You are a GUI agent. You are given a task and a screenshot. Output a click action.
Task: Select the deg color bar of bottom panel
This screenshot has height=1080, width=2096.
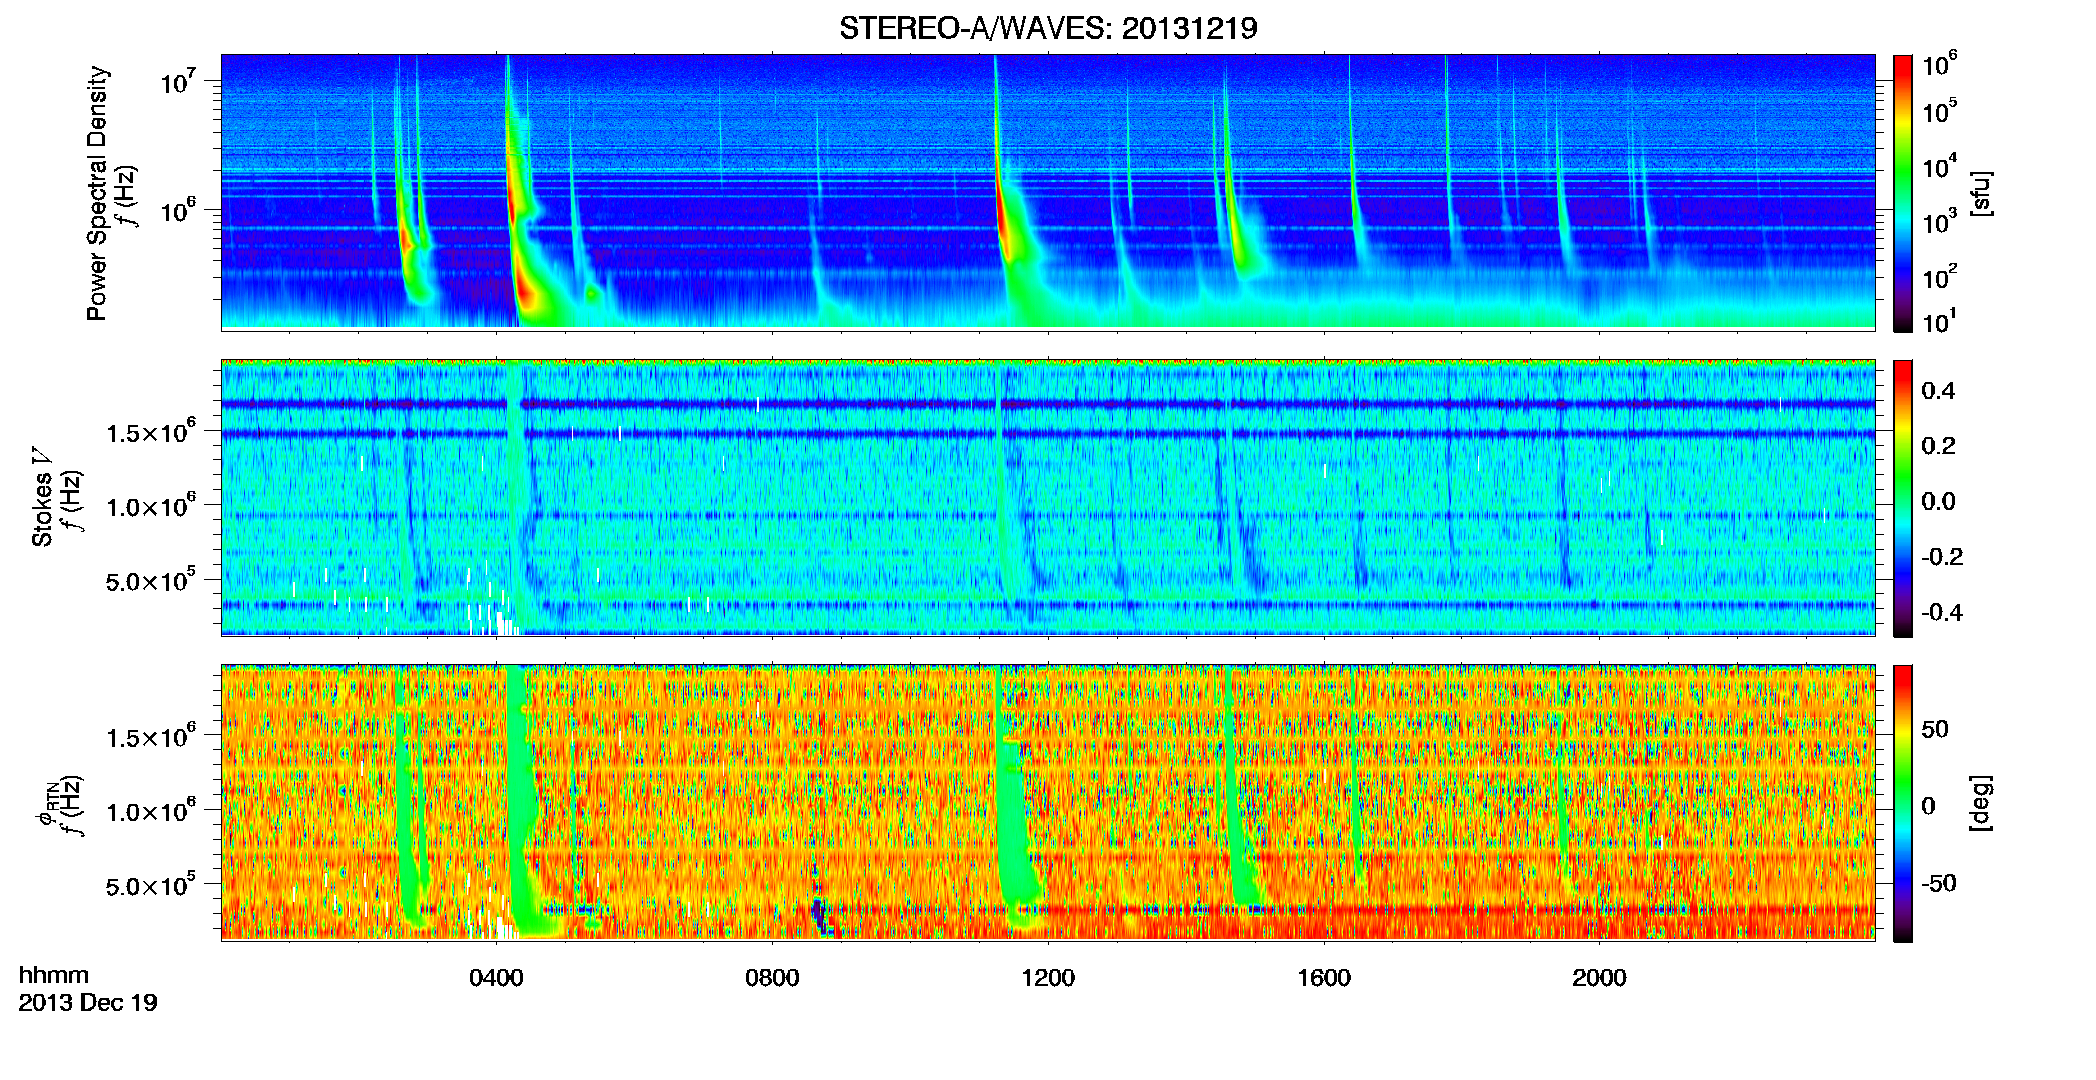click(x=1903, y=803)
